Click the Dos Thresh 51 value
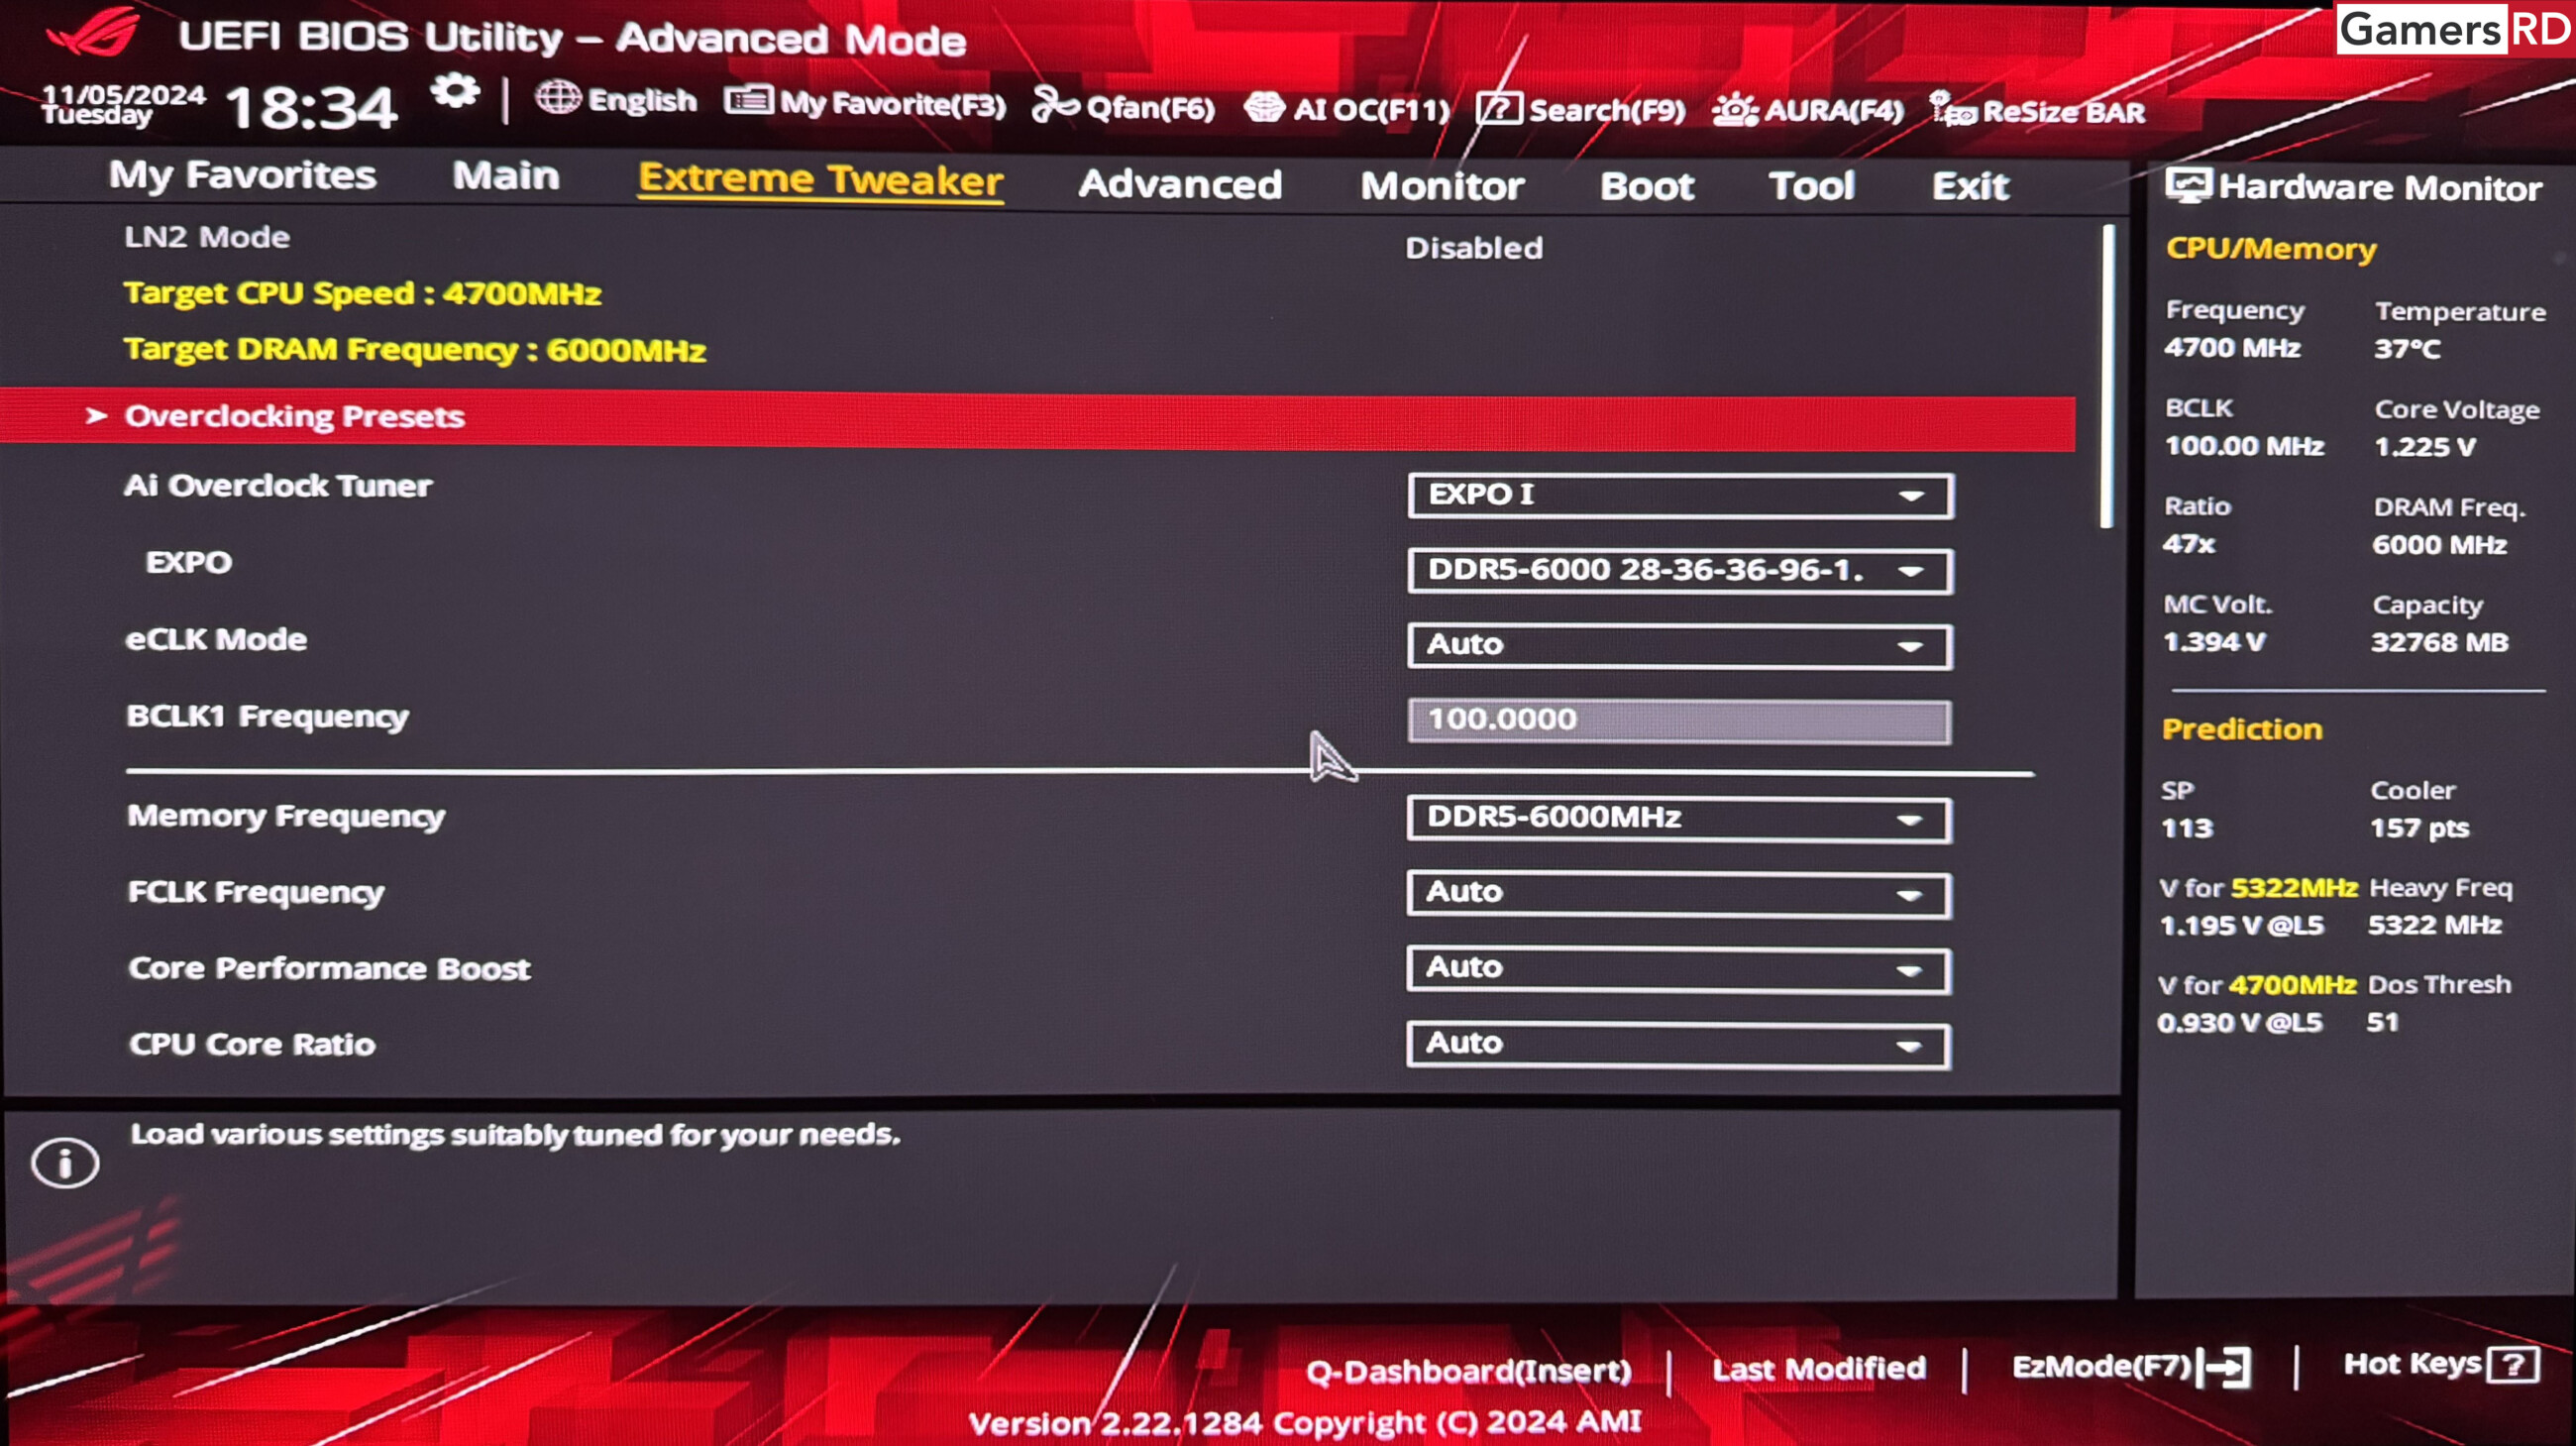 pos(2382,1022)
